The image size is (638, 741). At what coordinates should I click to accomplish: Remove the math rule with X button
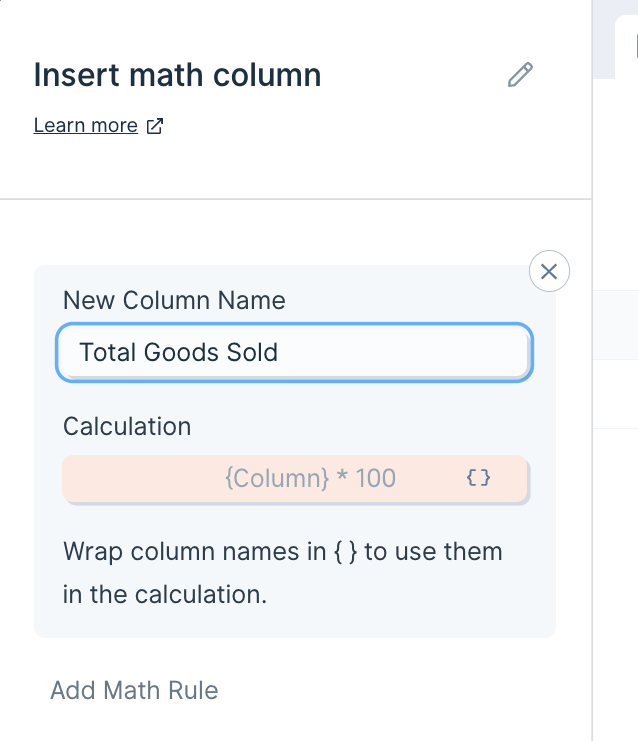[x=549, y=271]
